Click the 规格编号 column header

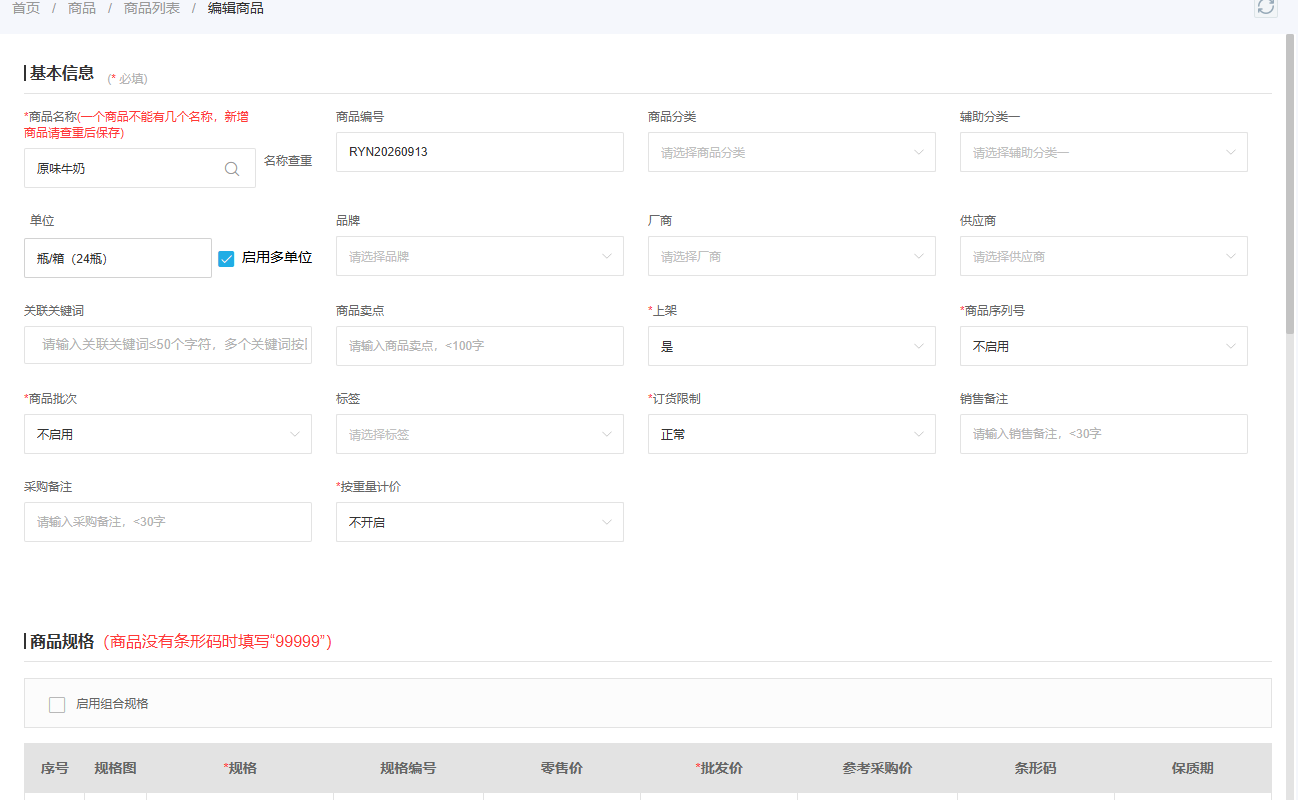pyautogui.click(x=408, y=768)
